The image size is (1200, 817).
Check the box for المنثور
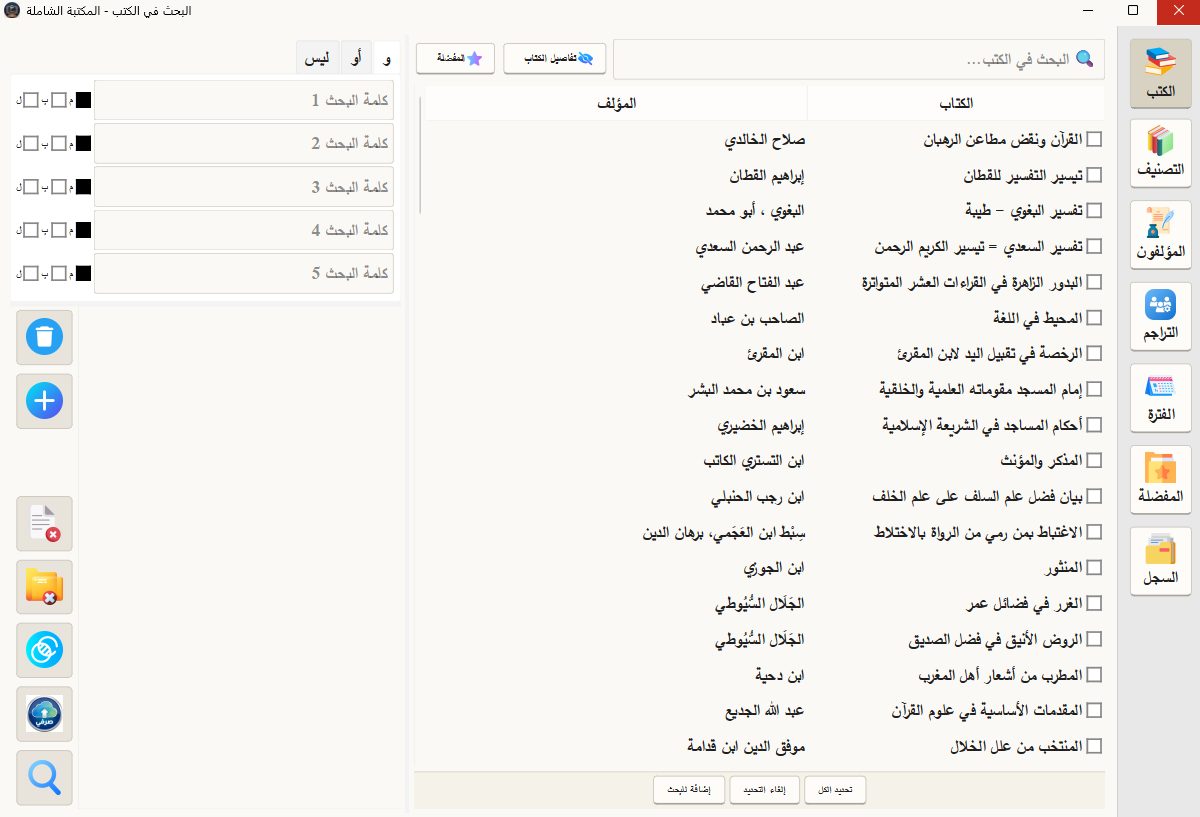[x=1094, y=567]
